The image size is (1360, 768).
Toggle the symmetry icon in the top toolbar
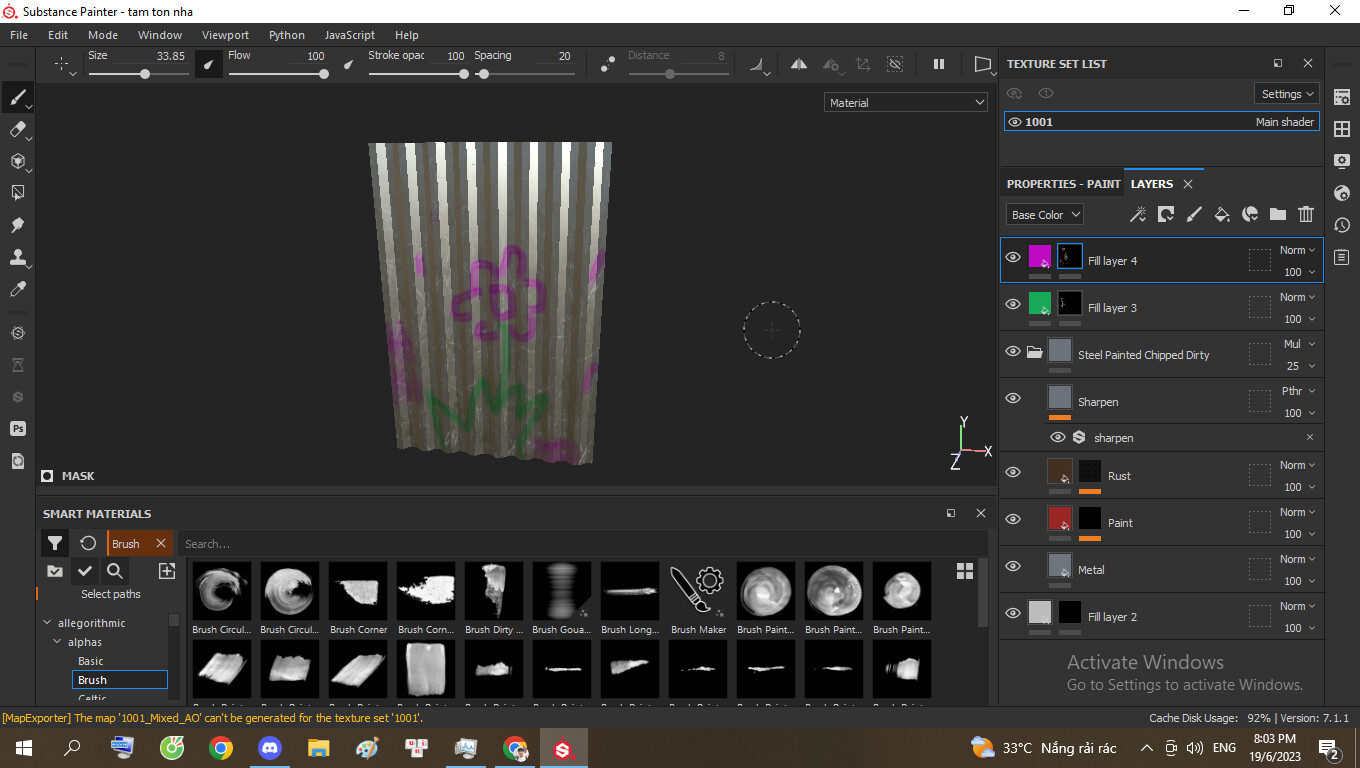(x=799, y=64)
